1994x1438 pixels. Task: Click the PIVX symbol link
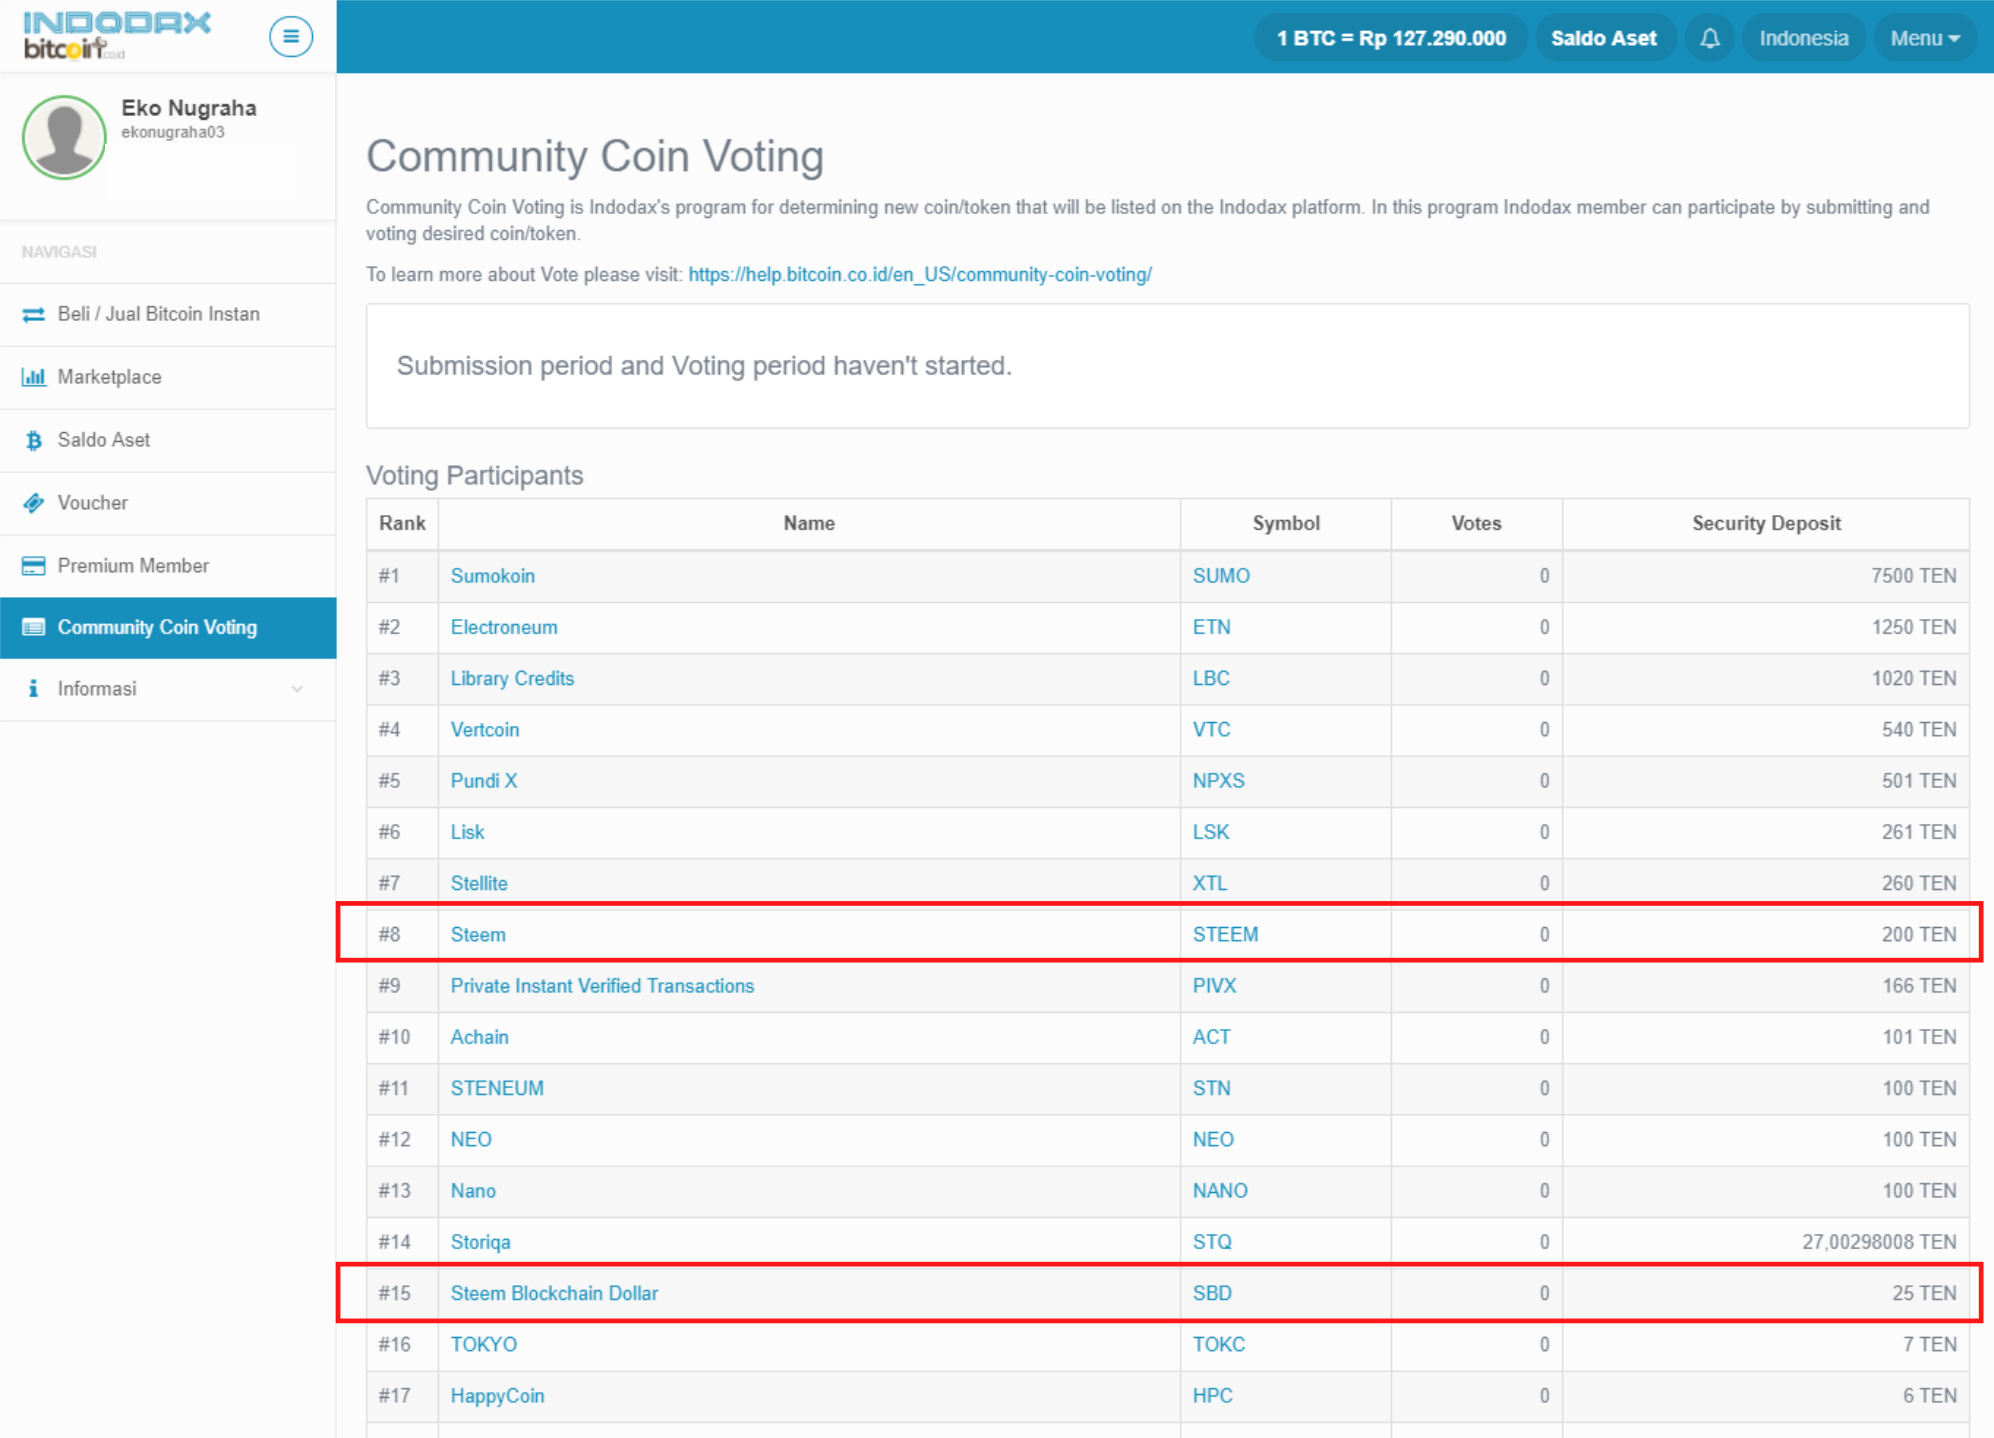click(1214, 986)
